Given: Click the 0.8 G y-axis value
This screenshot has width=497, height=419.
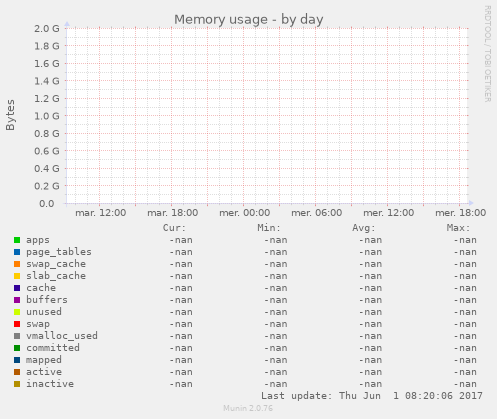Looking at the screenshot, I should pyautogui.click(x=47, y=133).
